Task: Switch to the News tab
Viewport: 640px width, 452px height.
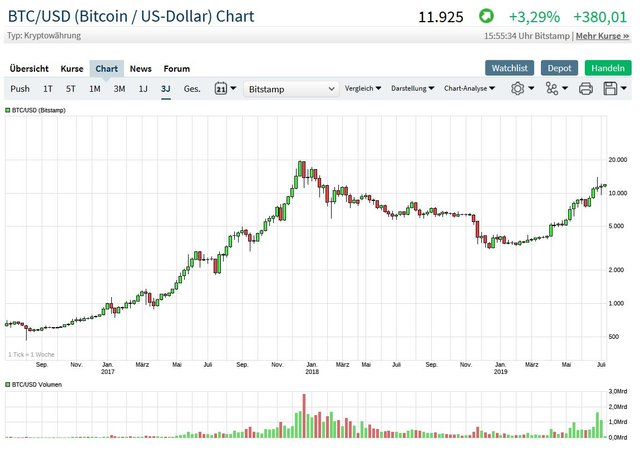Action: [141, 69]
